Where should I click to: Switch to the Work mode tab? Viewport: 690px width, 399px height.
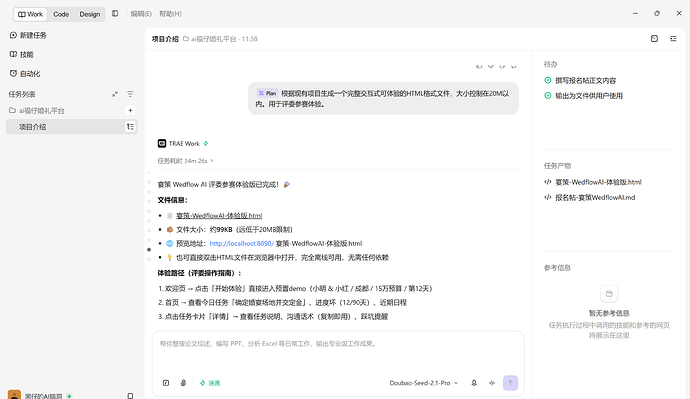[x=30, y=14]
